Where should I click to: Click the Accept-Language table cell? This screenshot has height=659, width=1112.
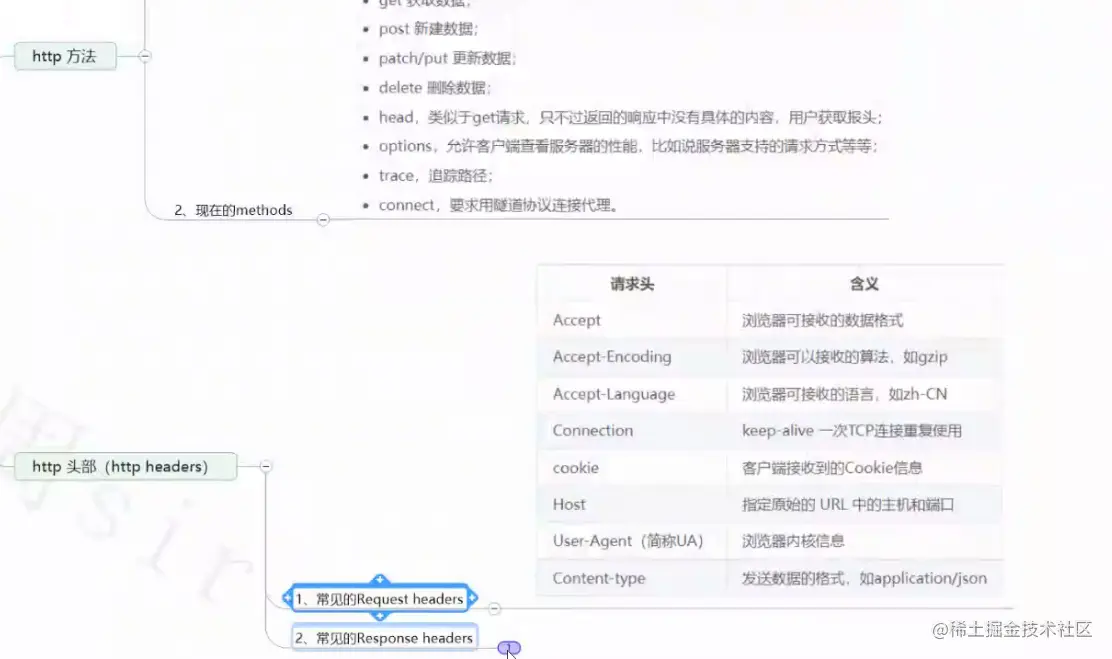click(x=632, y=394)
